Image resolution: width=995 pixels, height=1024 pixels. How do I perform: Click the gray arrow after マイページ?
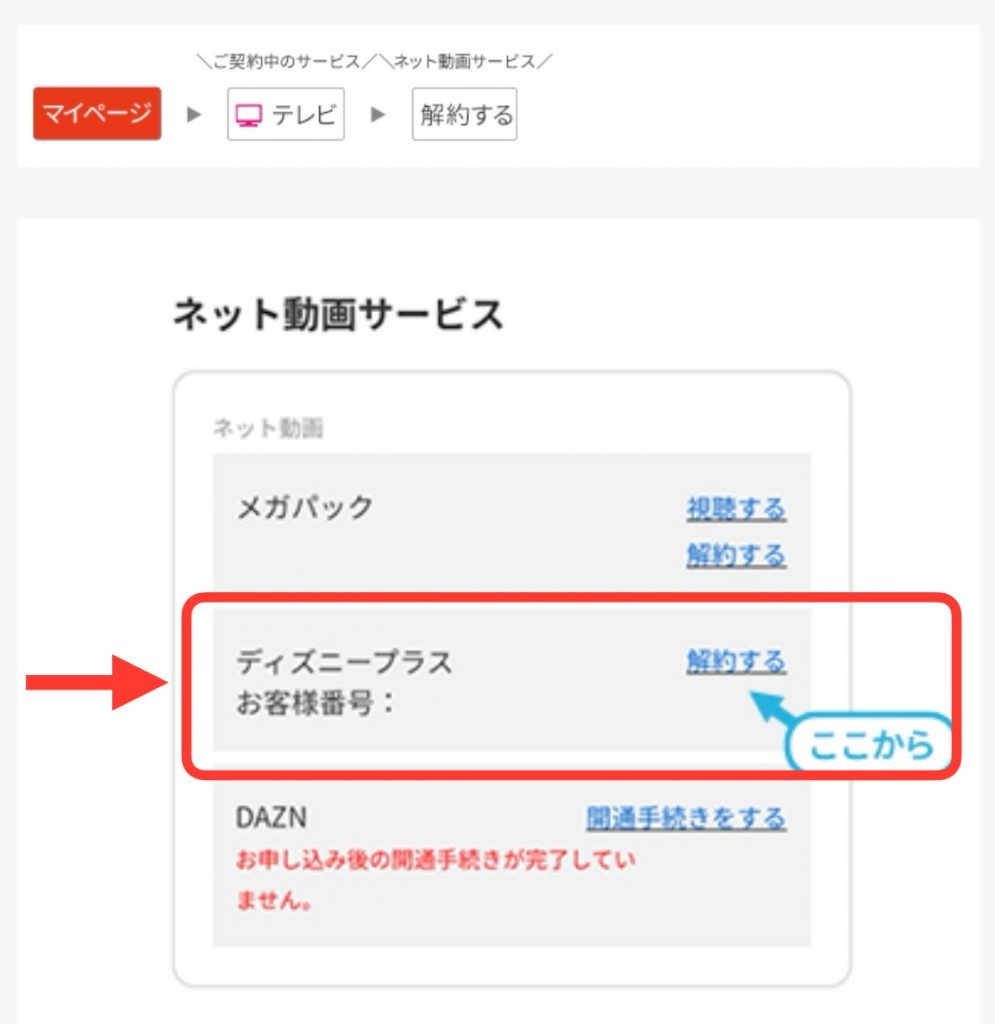coord(194,114)
